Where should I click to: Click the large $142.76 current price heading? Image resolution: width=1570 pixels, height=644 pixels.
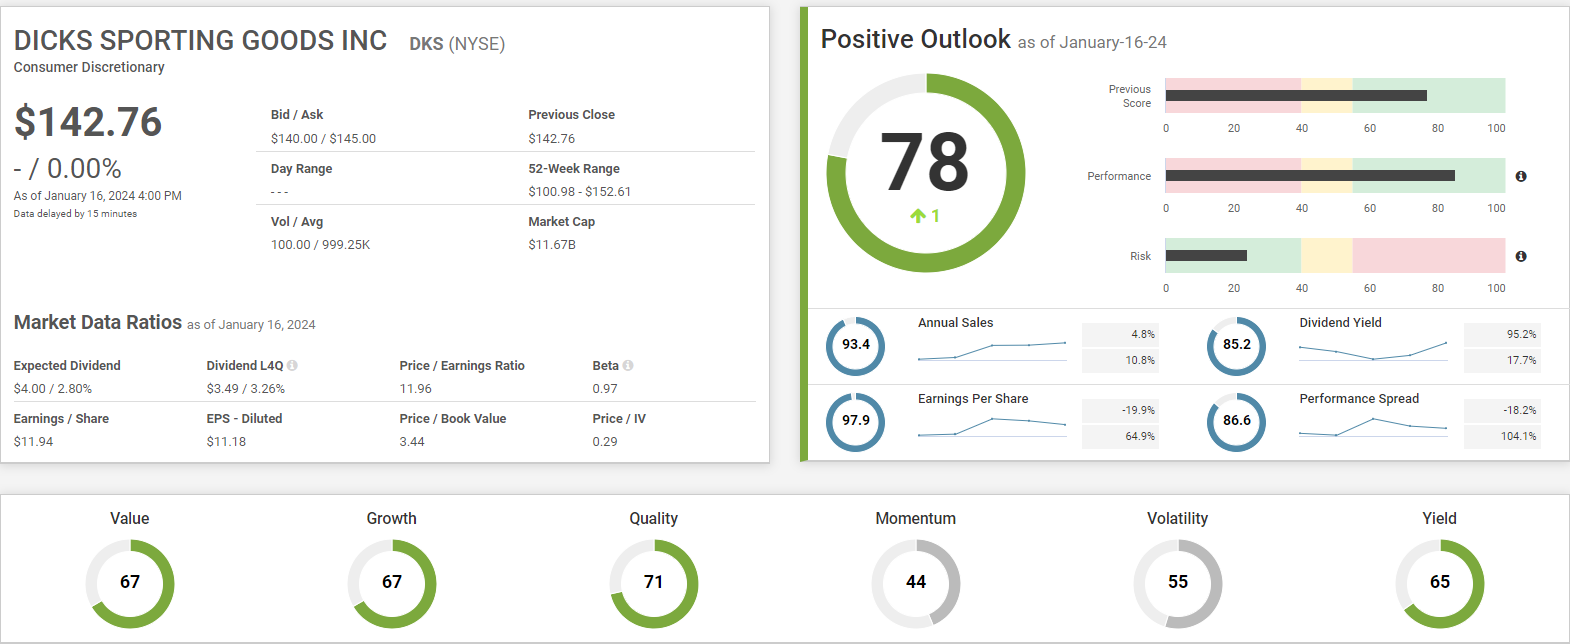click(x=88, y=122)
